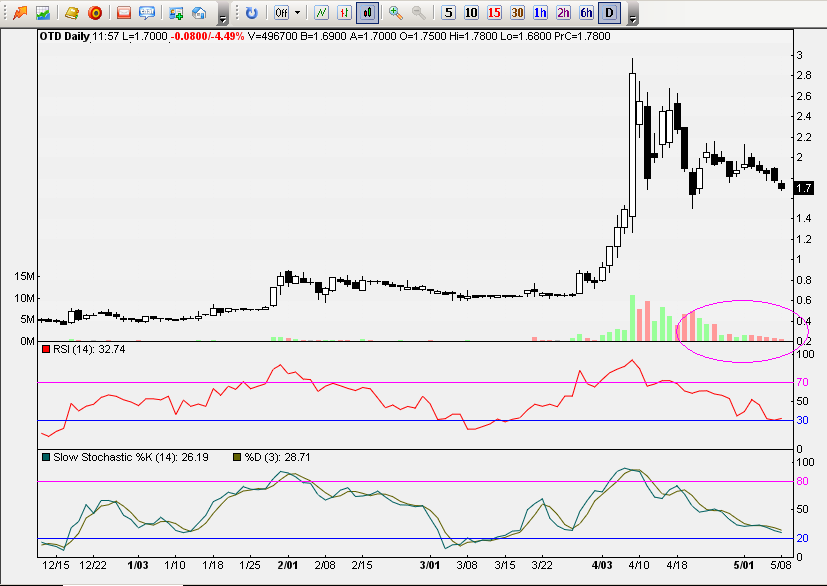Screen dimensions: 827x586
Task: Click the -0.0800/-4.49% change value
Action: [207, 36]
